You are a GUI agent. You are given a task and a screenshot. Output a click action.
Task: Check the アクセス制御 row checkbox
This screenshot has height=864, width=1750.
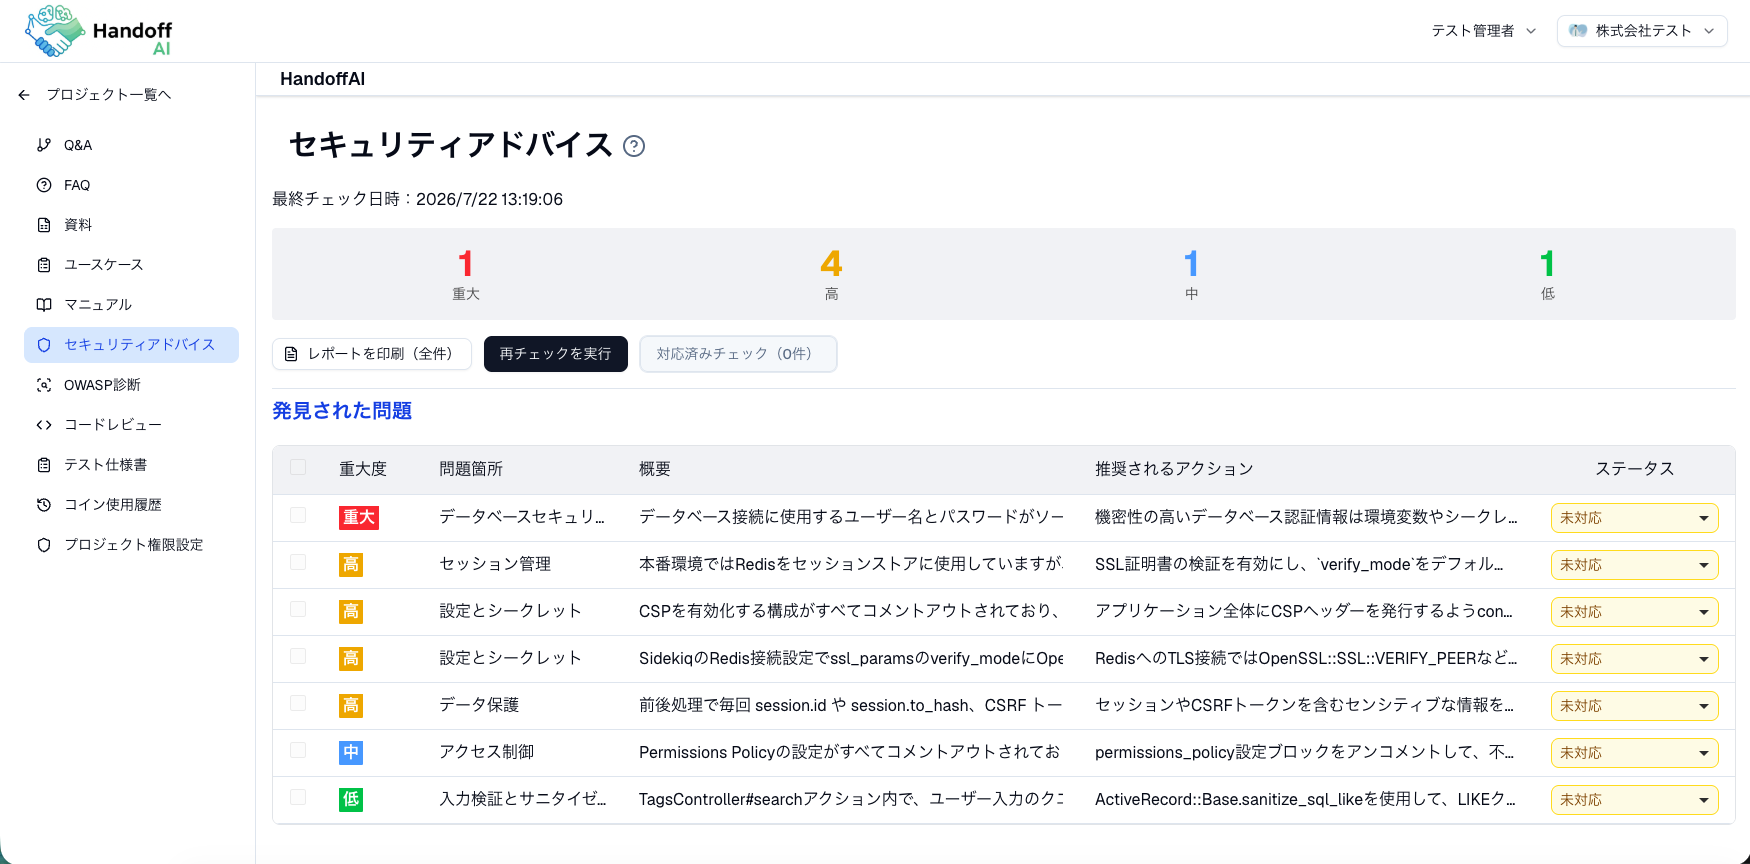click(298, 750)
